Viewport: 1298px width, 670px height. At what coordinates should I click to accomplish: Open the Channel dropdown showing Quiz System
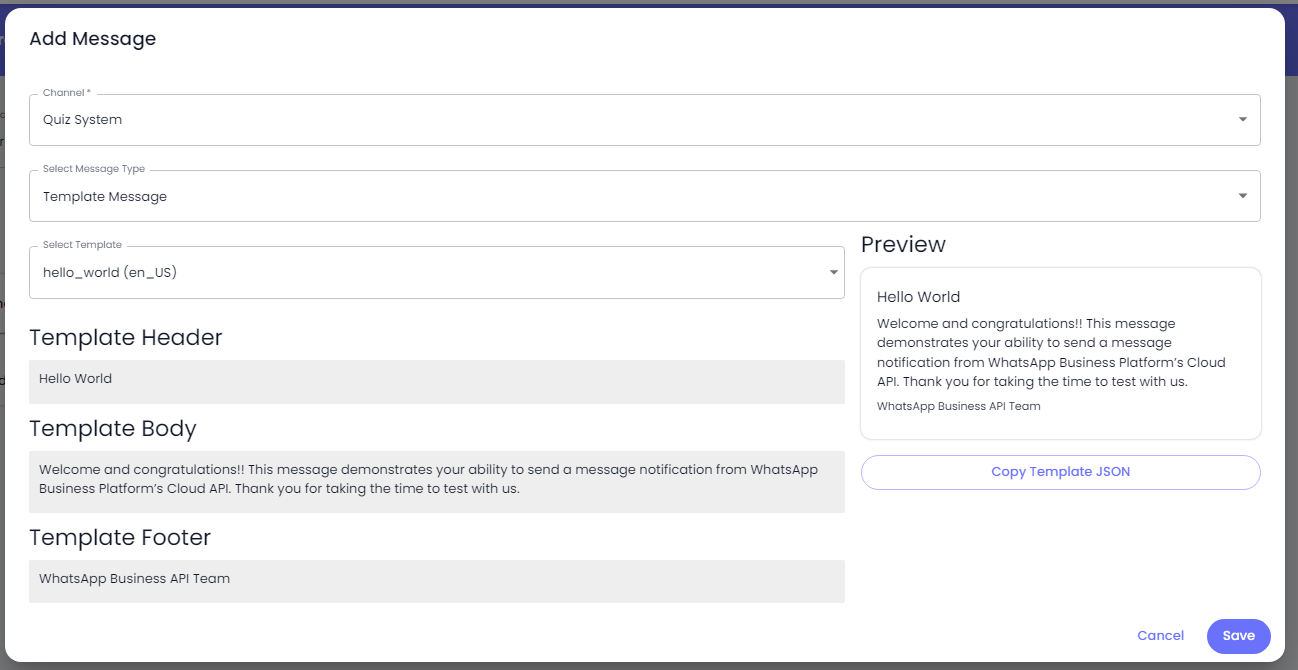[644, 120]
